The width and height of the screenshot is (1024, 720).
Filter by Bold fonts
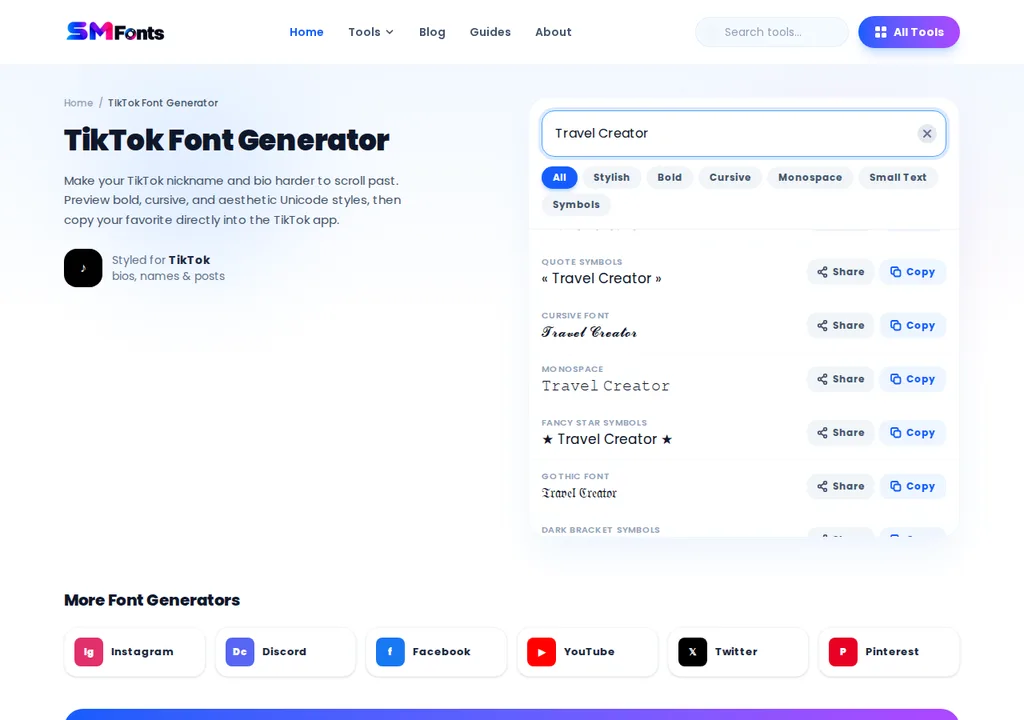(x=669, y=177)
